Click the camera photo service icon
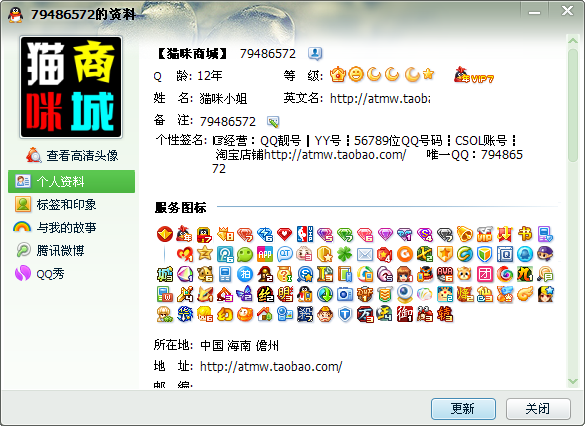 (345, 294)
